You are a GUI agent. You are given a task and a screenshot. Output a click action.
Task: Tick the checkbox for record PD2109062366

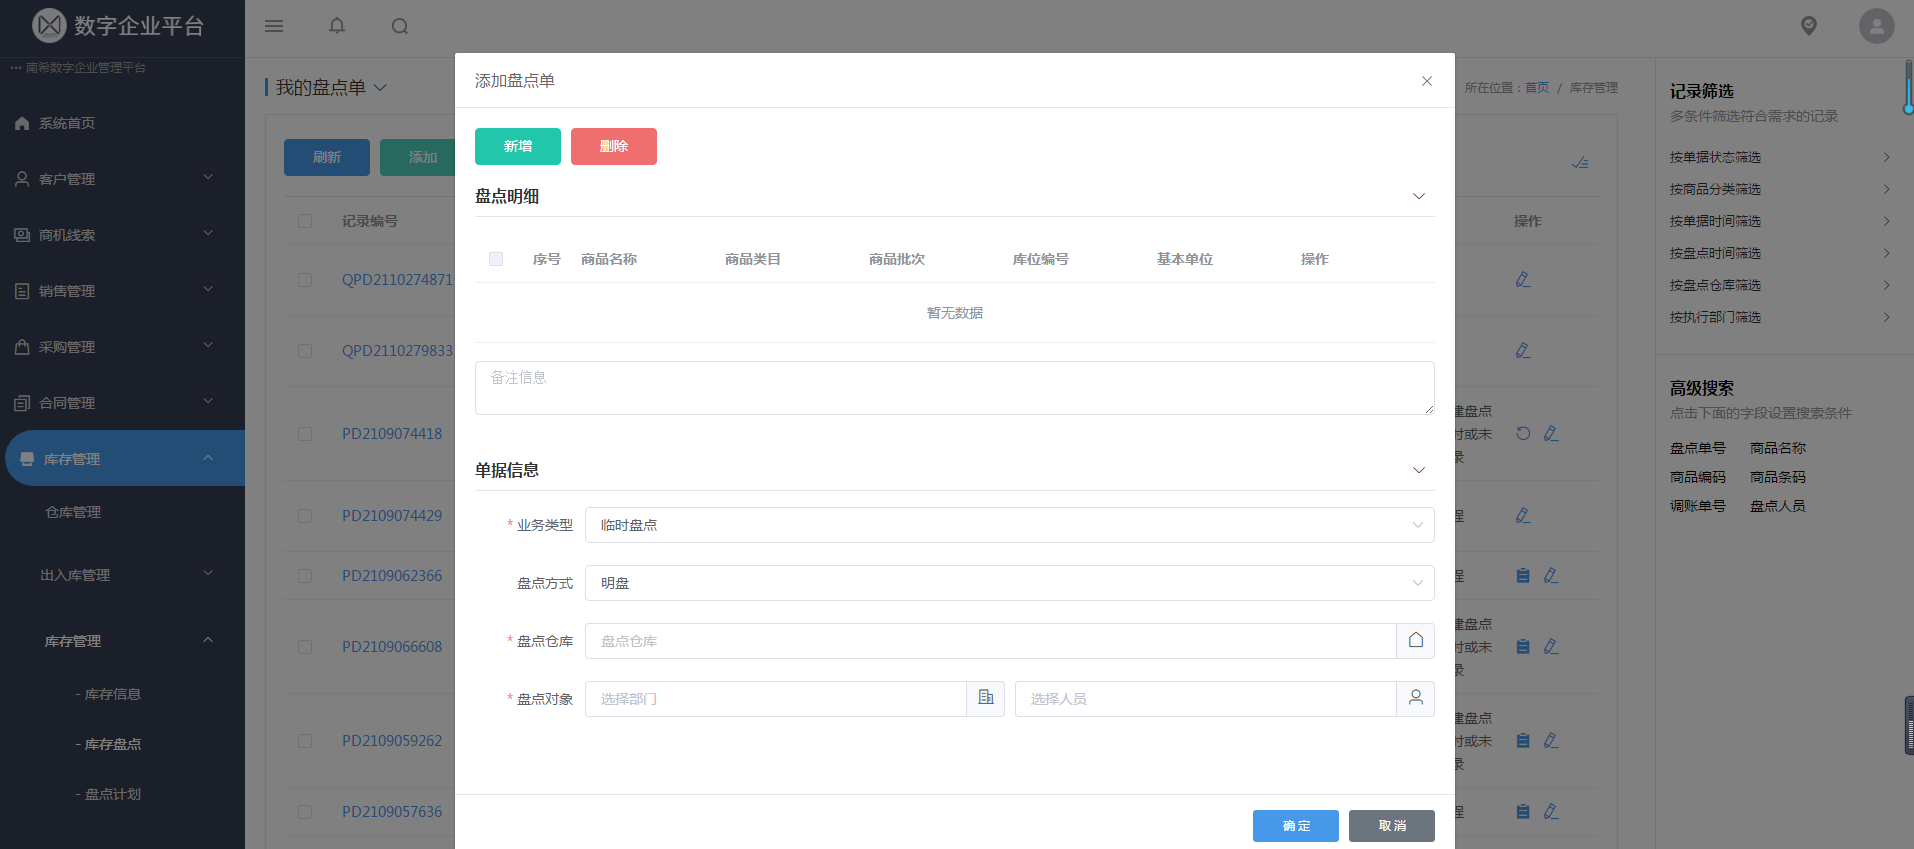(x=305, y=576)
